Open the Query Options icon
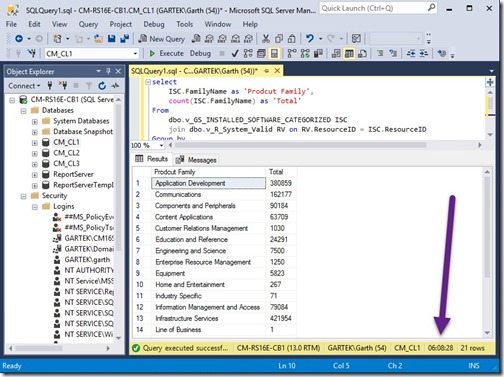This screenshot has height=377, width=504. [x=261, y=53]
